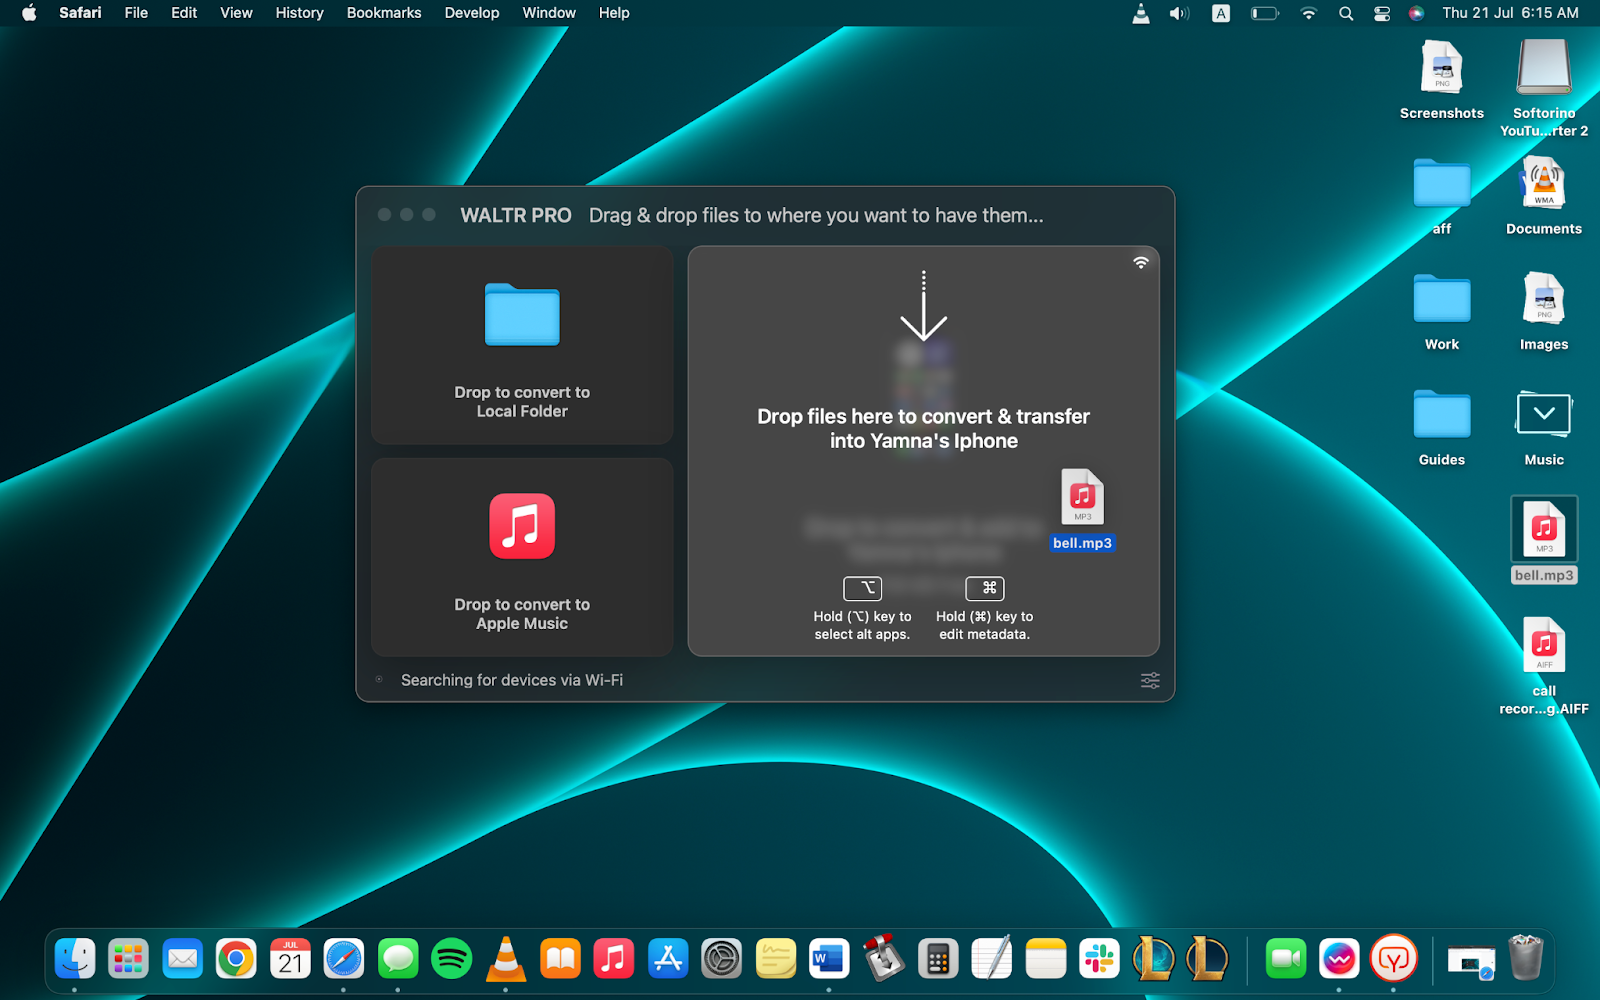Image resolution: width=1600 pixels, height=1000 pixels.
Task: Click the "Searching for devices via Wi-Fi" status text
Action: point(512,680)
